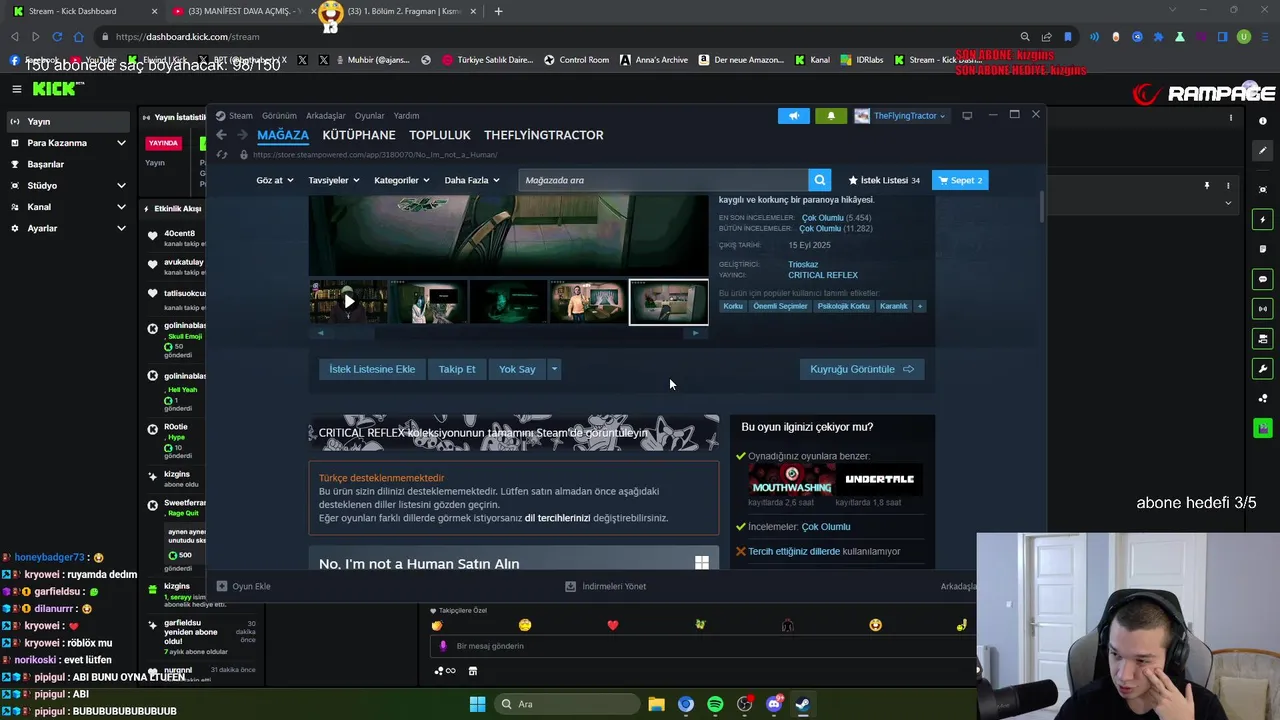Expand the Kategoriler dropdown
The width and height of the screenshot is (1280, 720).
pos(402,180)
